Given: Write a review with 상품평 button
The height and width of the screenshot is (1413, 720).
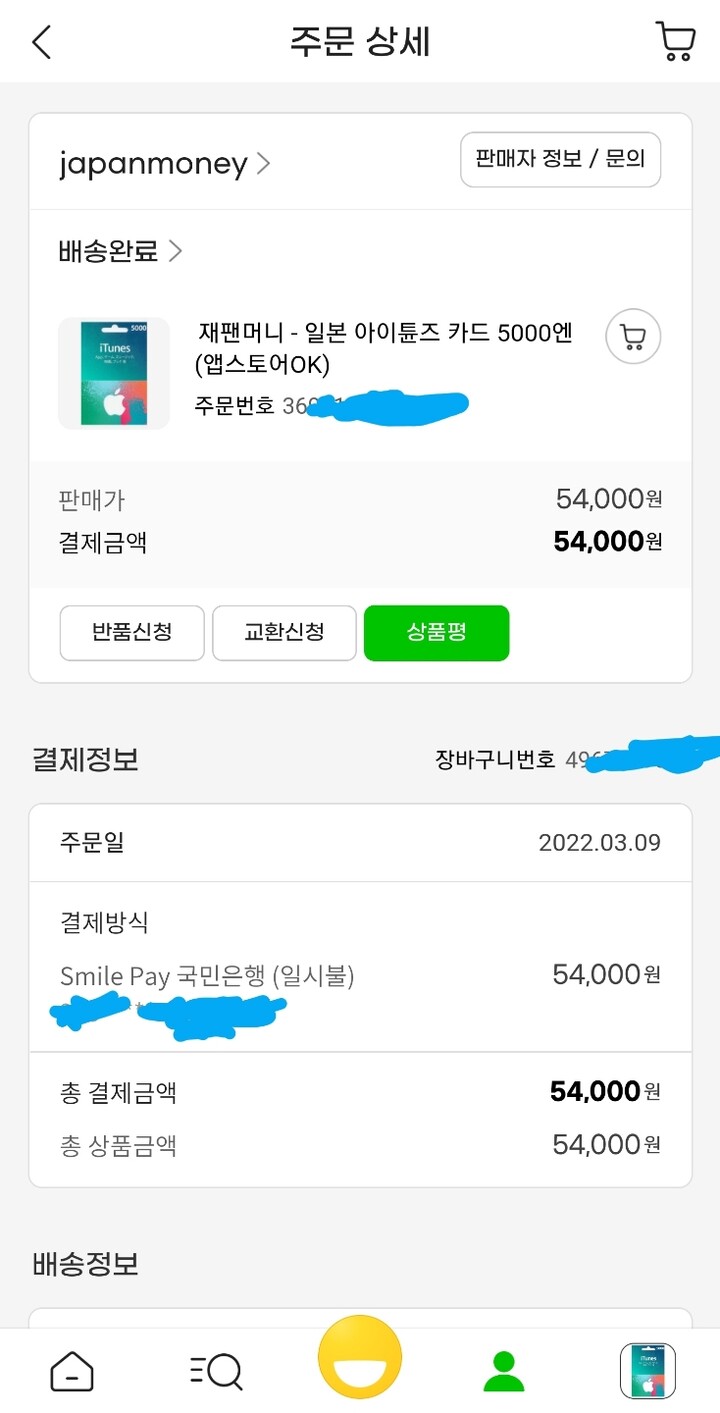Looking at the screenshot, I should pos(436,633).
